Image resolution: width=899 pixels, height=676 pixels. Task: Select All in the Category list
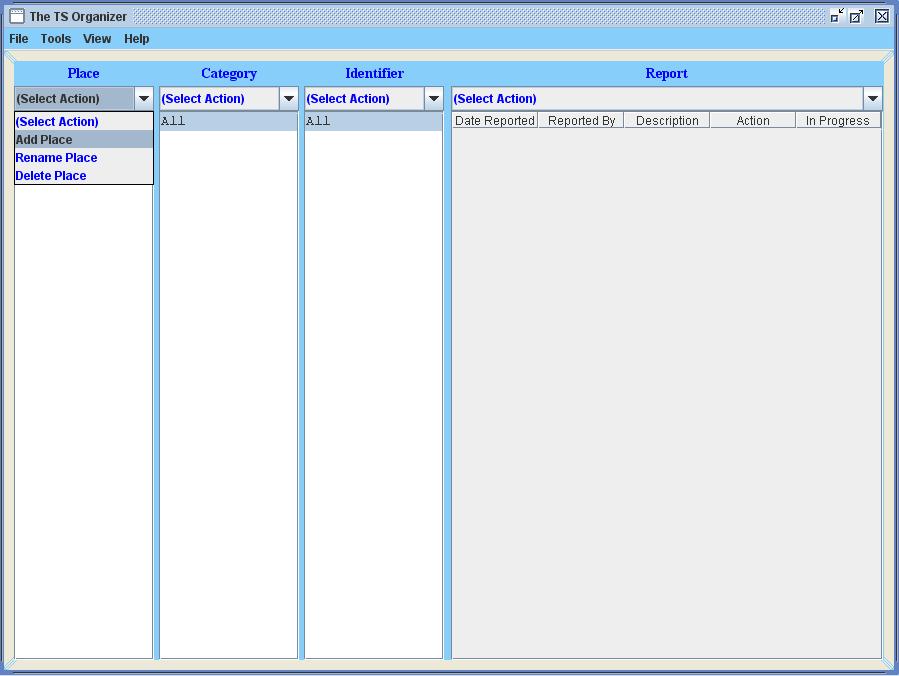[x=229, y=121]
